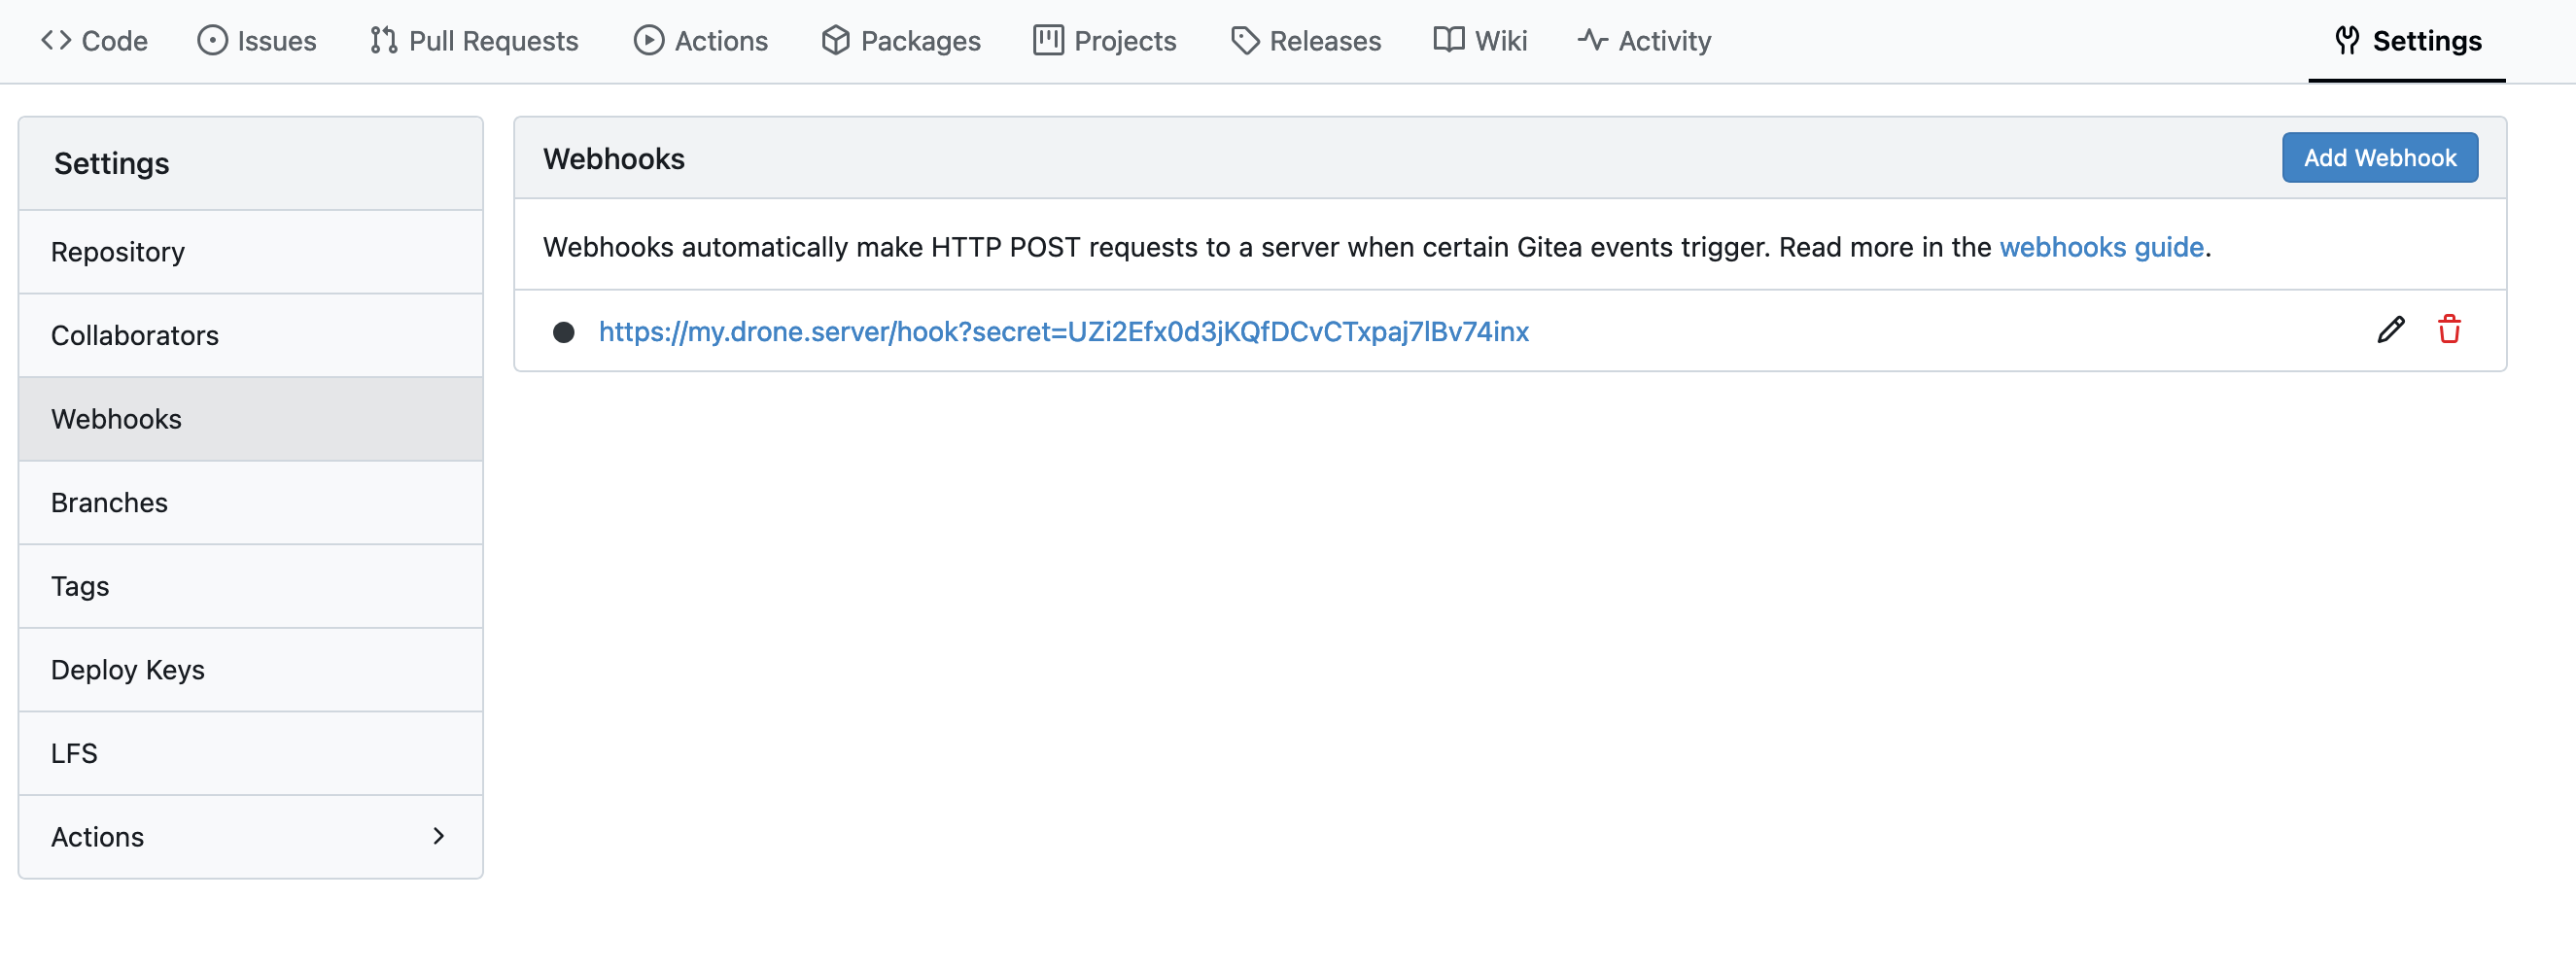
Task: Open Collaborators settings section
Action: pyautogui.click(x=135, y=336)
